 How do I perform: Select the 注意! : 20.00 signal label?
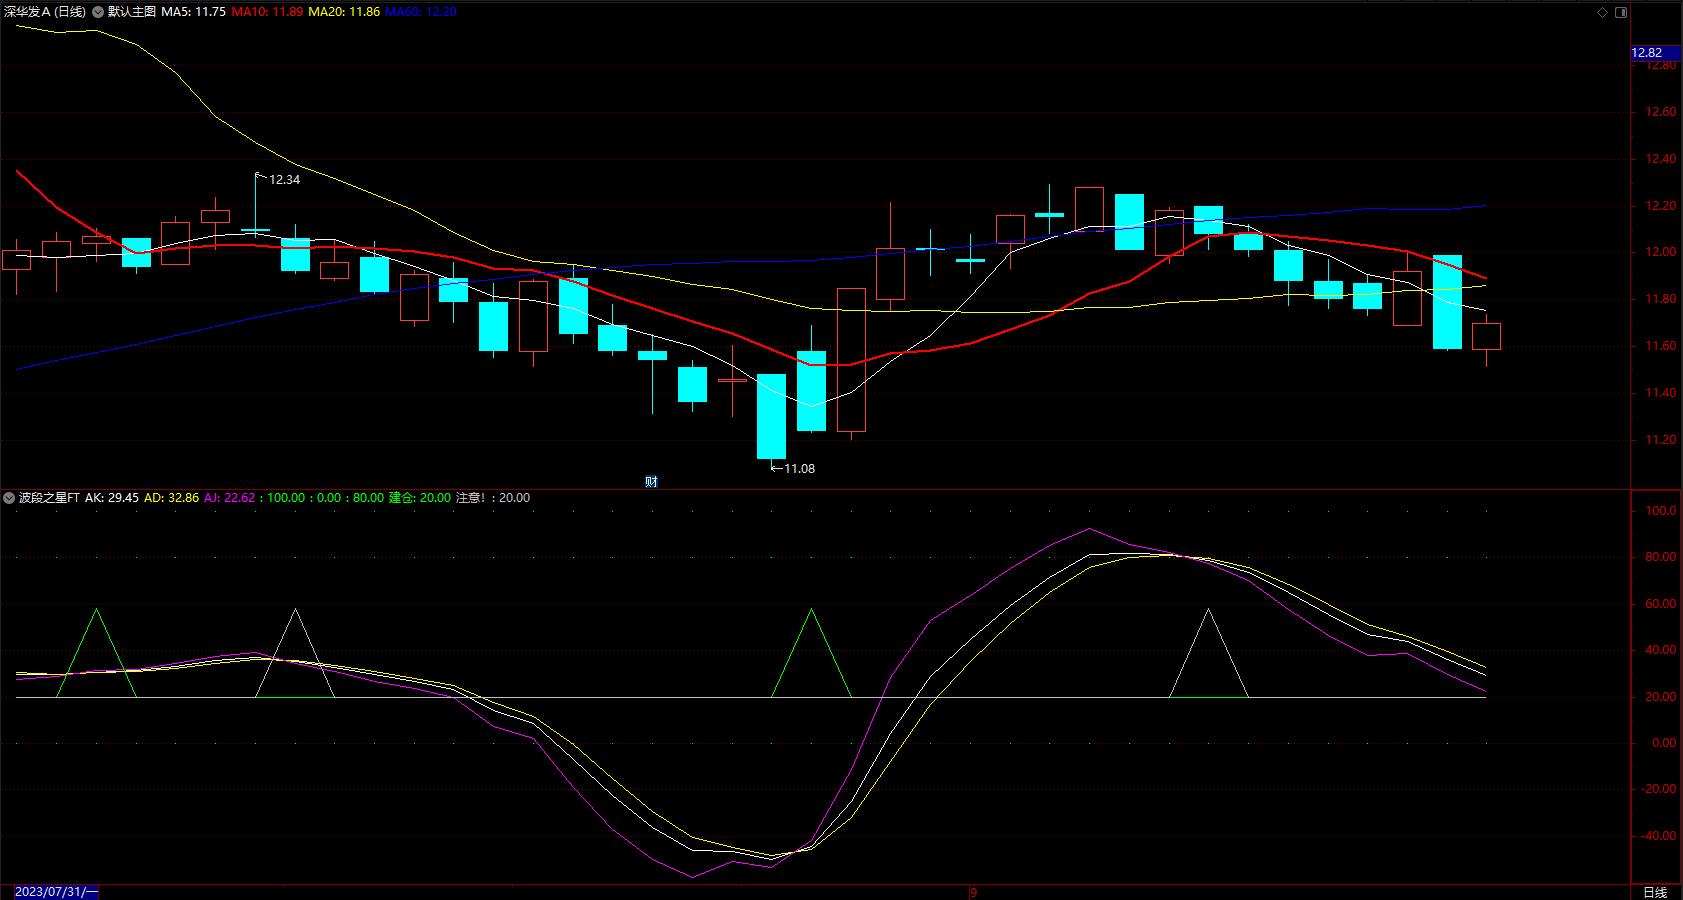[x=493, y=498]
